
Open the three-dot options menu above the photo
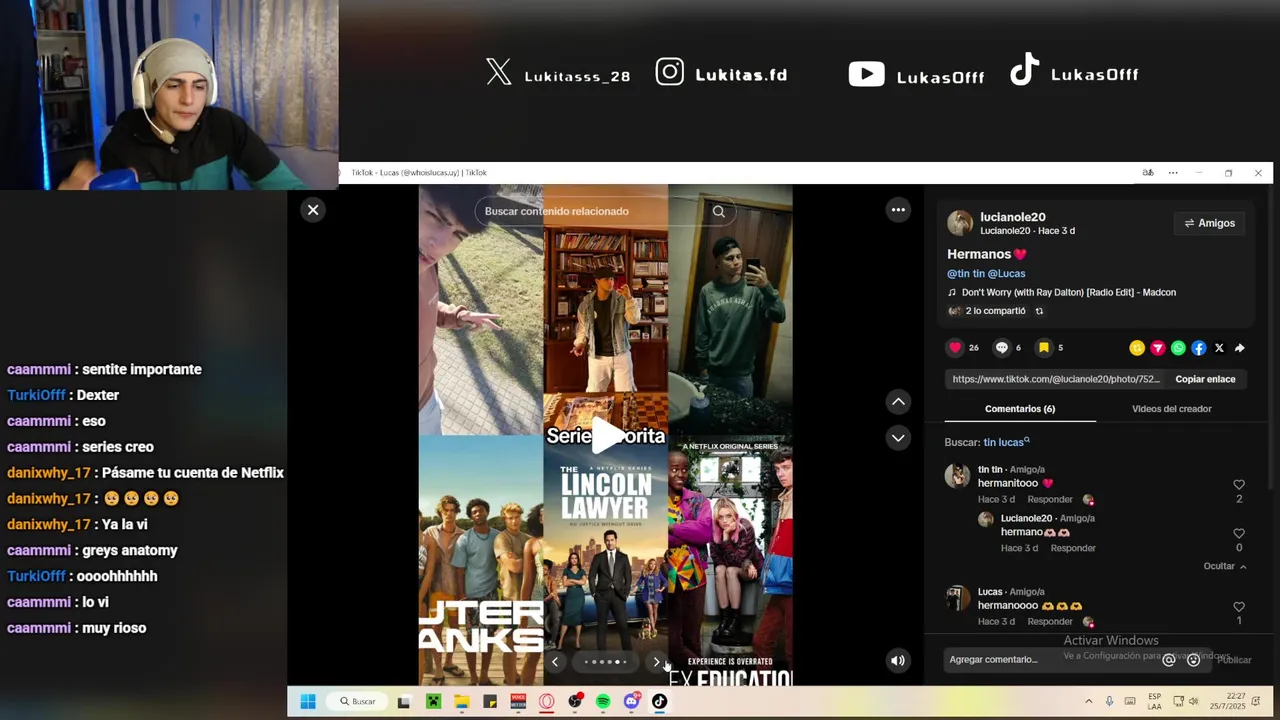pyautogui.click(x=898, y=210)
